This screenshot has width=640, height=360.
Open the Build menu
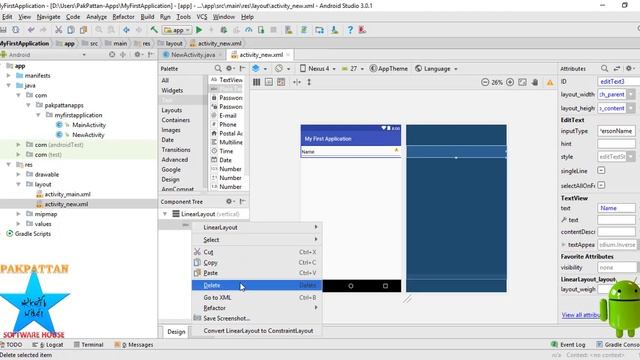pos(147,17)
